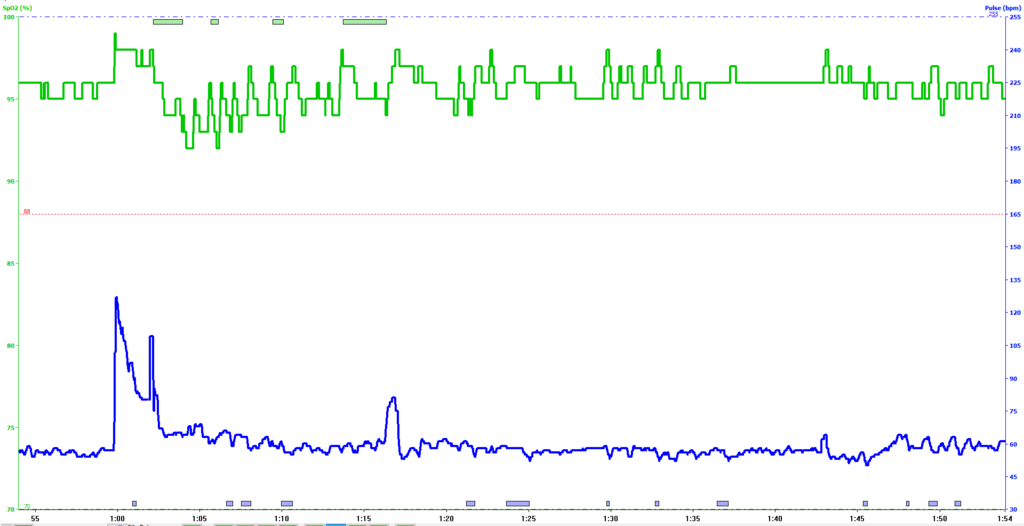The height and width of the screenshot is (526, 1024).
Task: Click the red 88 threshold label
Action: (x=27, y=211)
